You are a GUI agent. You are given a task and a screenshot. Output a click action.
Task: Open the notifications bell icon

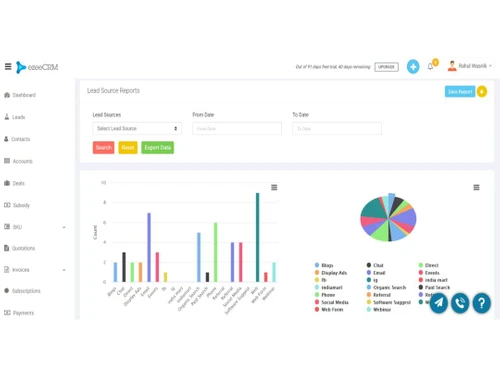point(430,67)
